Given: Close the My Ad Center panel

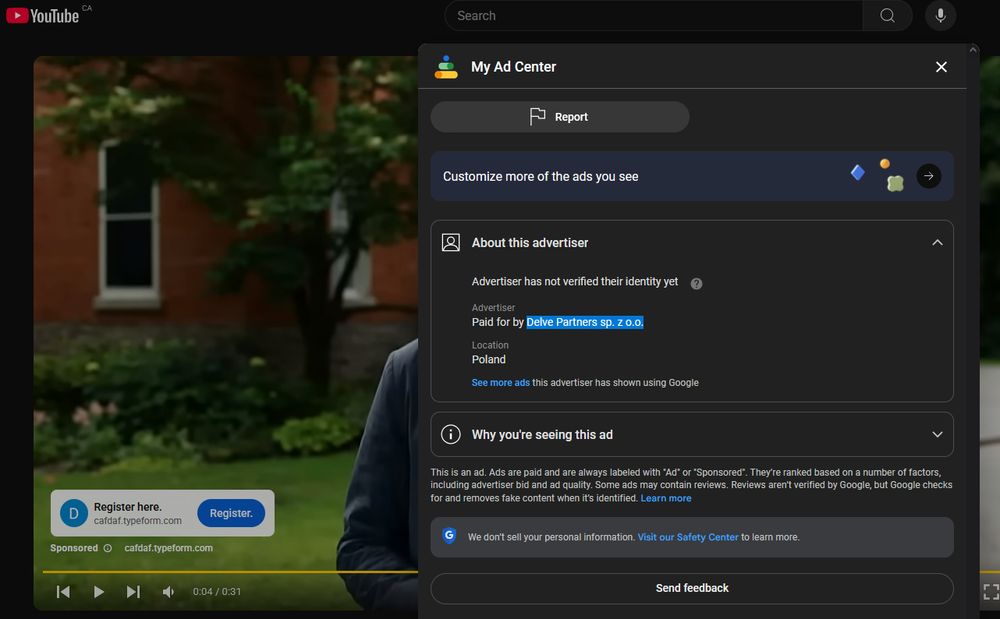Looking at the screenshot, I should coord(940,67).
